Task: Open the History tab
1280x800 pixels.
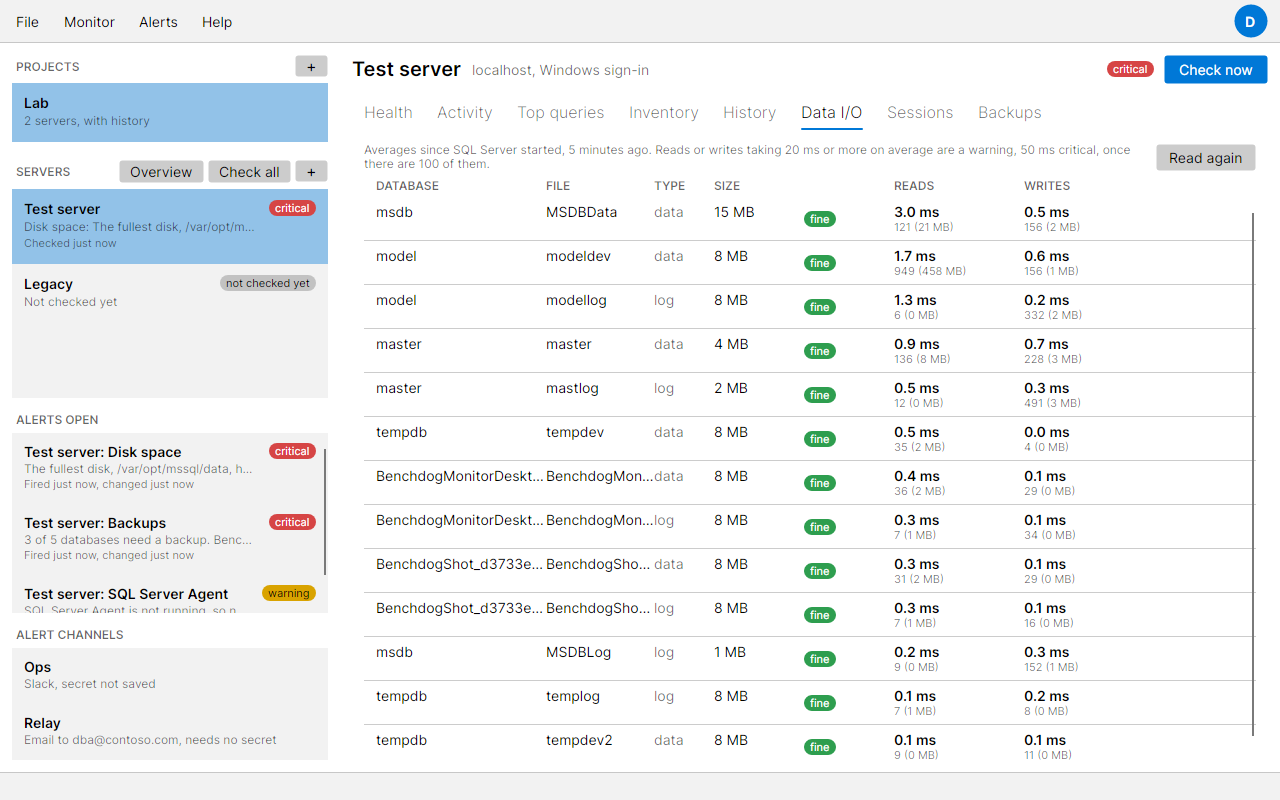Action: (750, 112)
